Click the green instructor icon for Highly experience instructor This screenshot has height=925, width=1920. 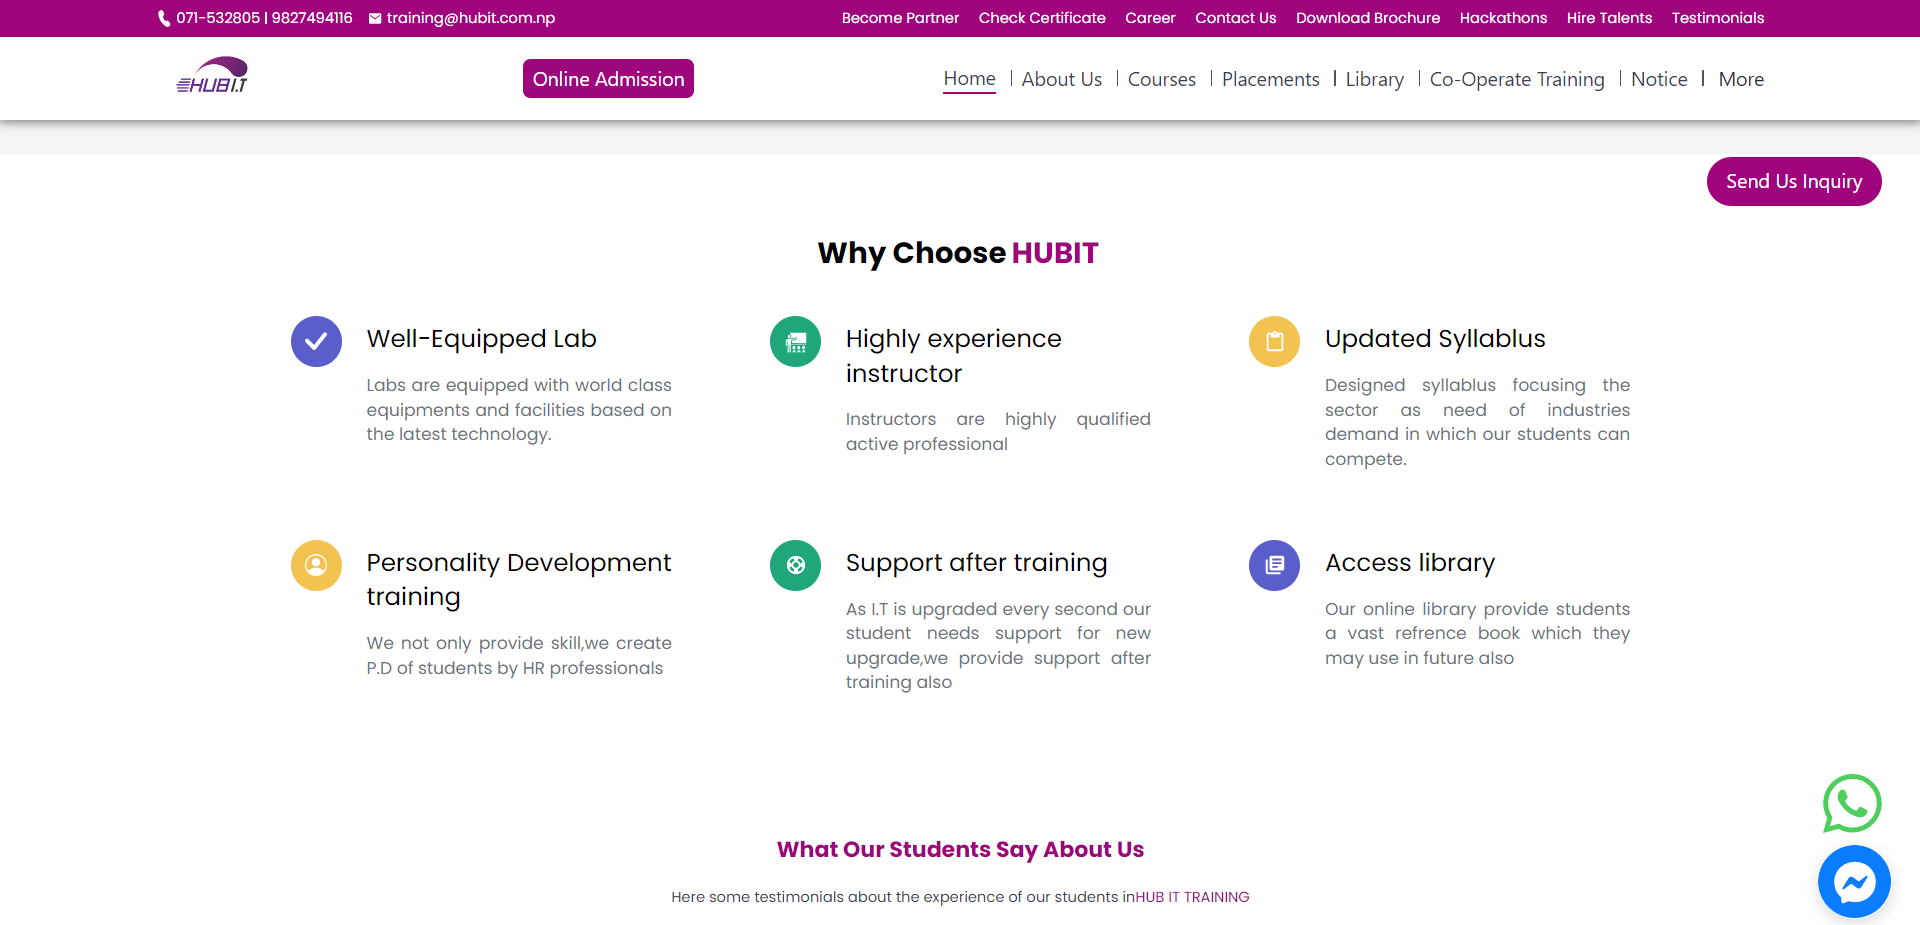795,341
